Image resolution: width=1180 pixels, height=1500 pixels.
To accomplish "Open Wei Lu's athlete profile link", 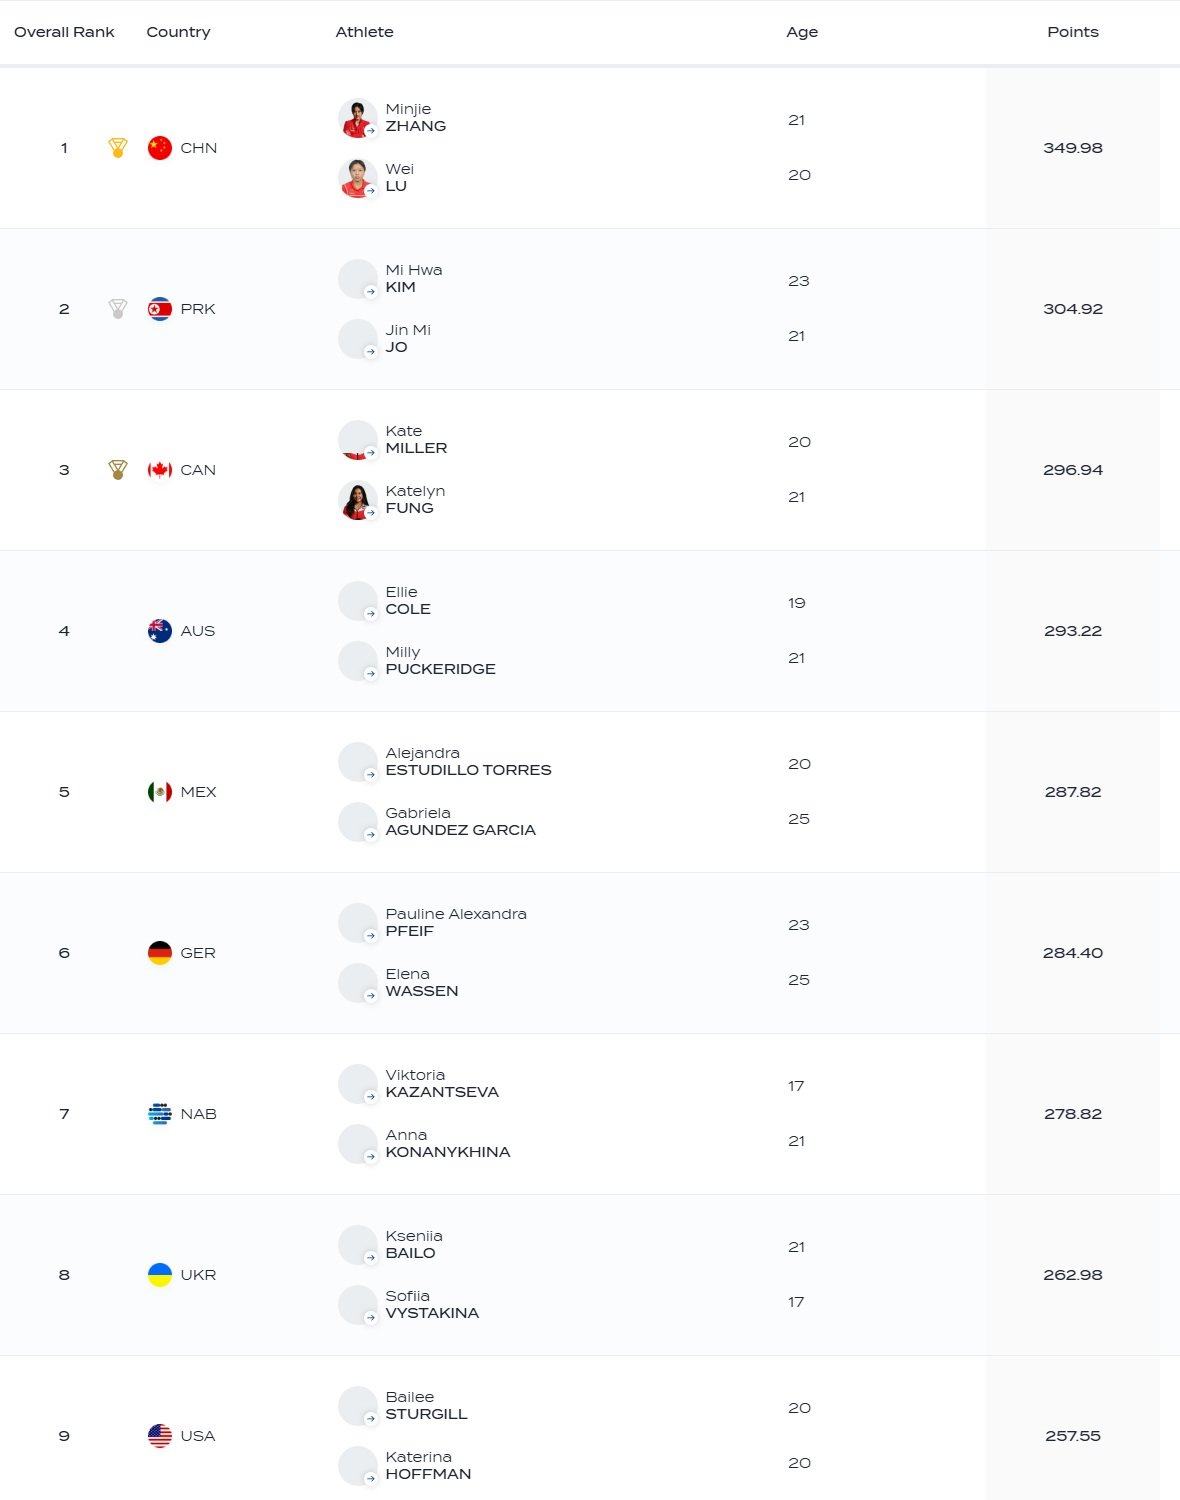I will click(x=397, y=178).
